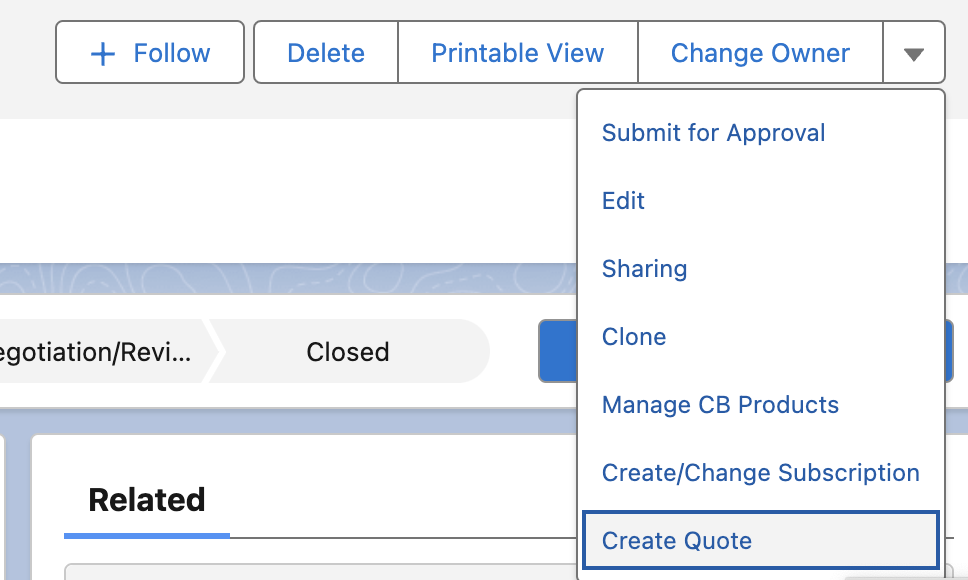
Task: Switch to the Related tab
Action: coord(146,499)
